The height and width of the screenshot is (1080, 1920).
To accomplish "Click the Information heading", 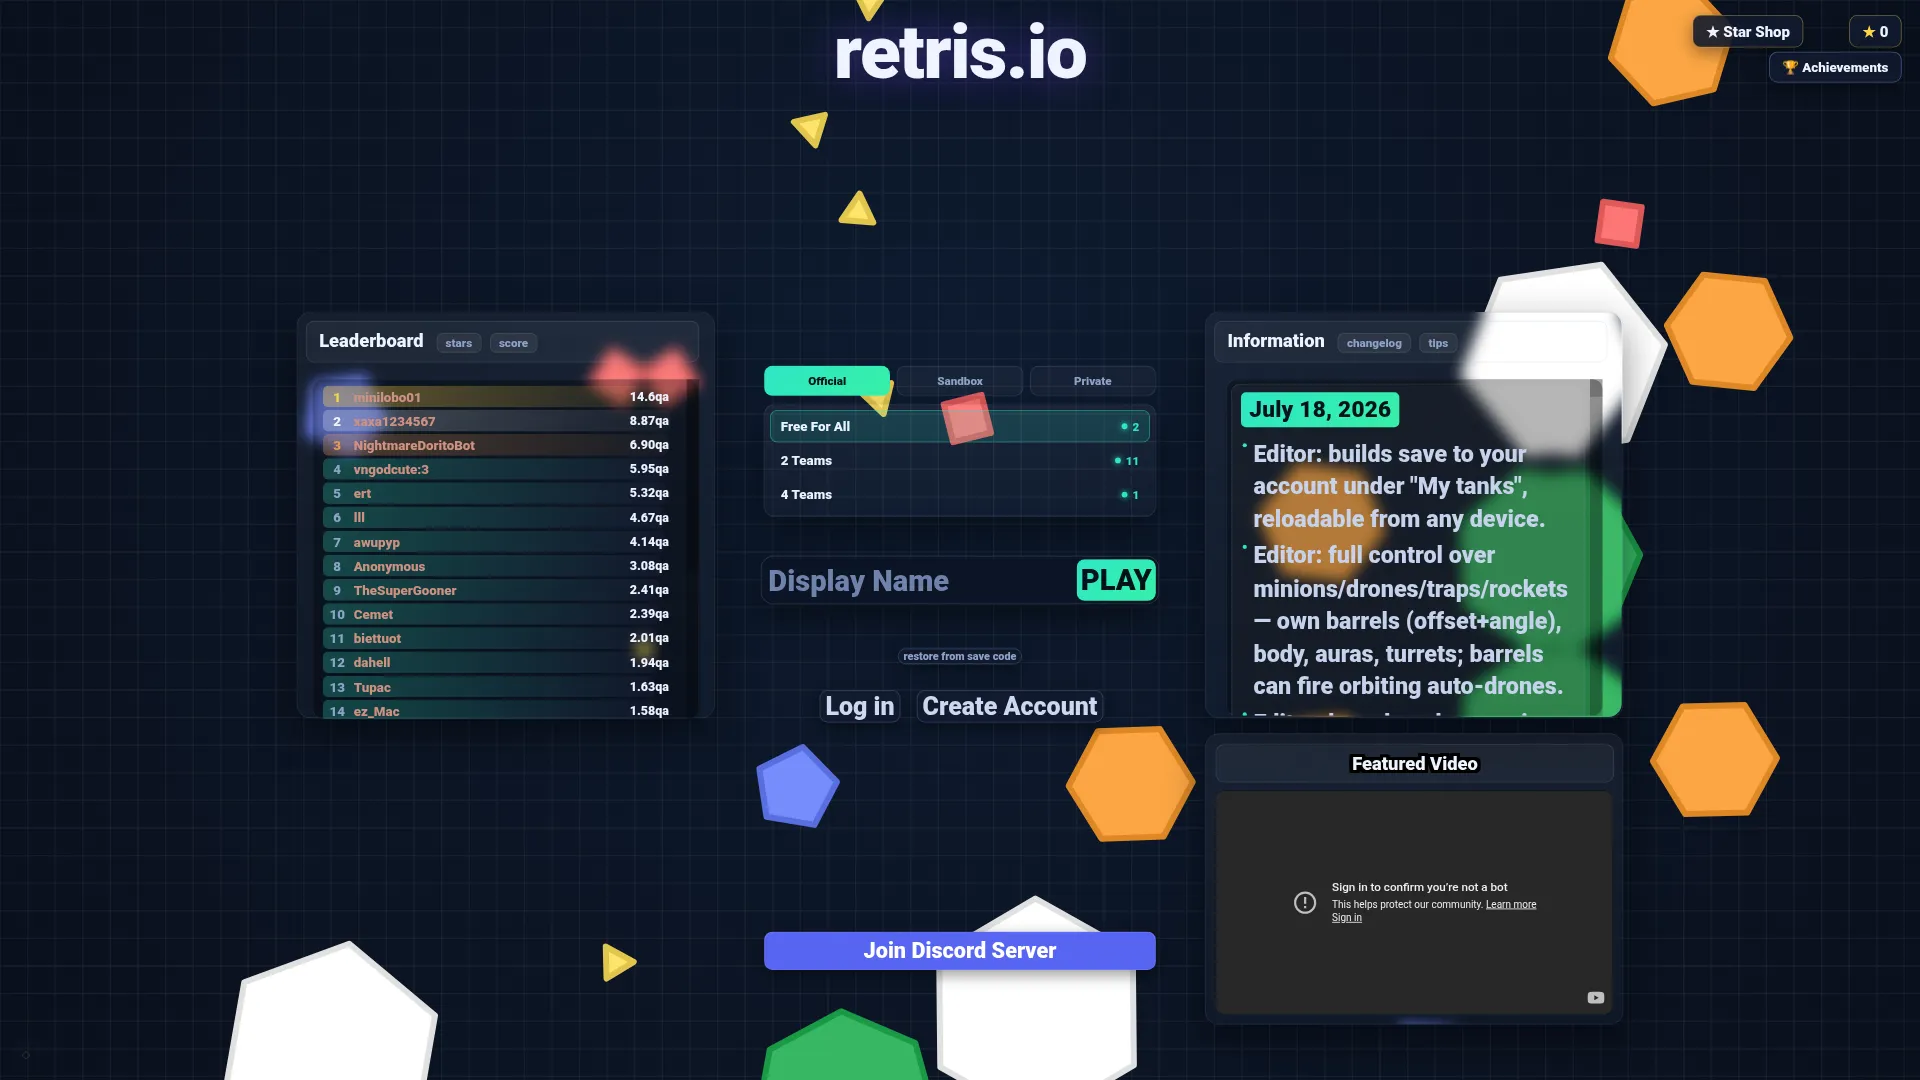I will (x=1275, y=341).
